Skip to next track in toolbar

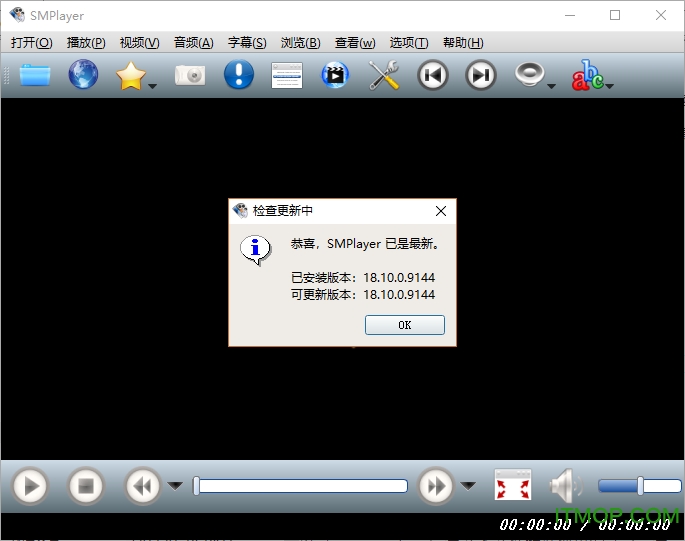481,75
